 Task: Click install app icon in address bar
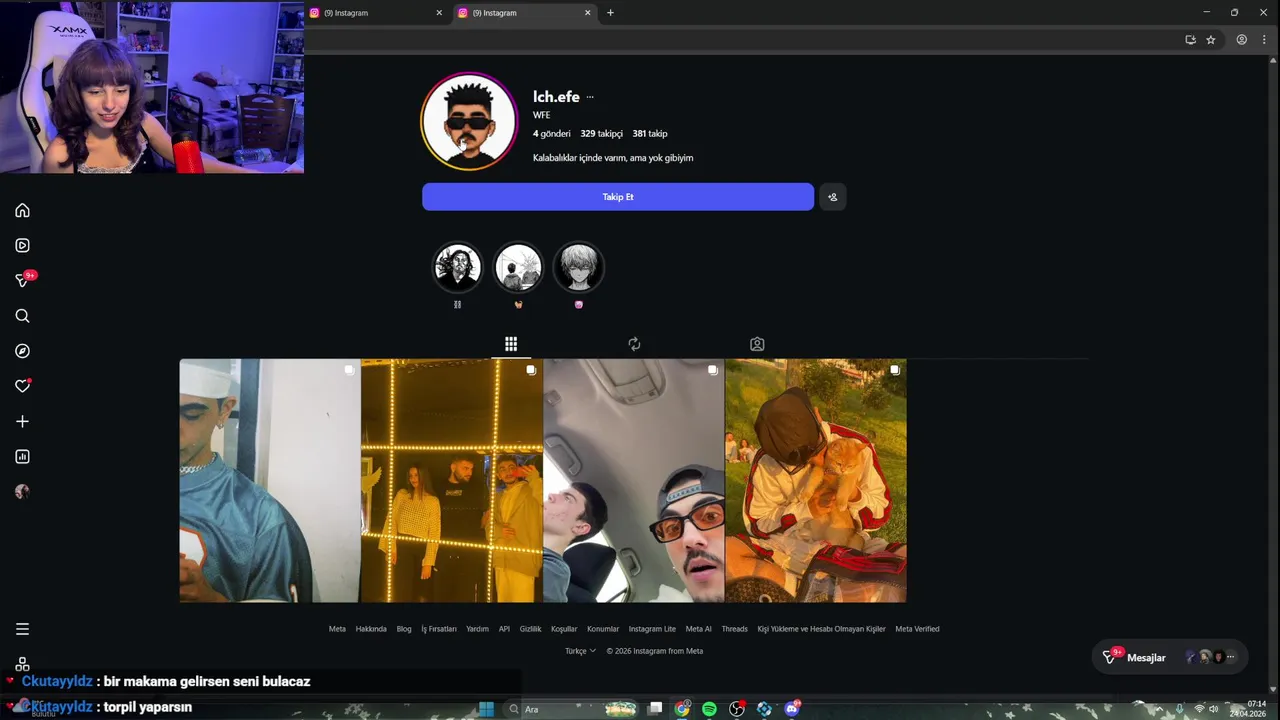tap(1190, 40)
